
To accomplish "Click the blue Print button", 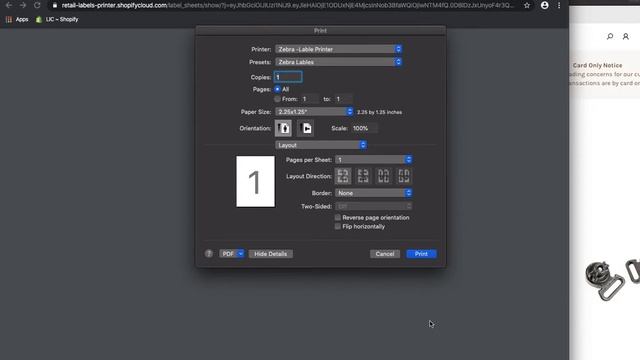I will point(421,253).
